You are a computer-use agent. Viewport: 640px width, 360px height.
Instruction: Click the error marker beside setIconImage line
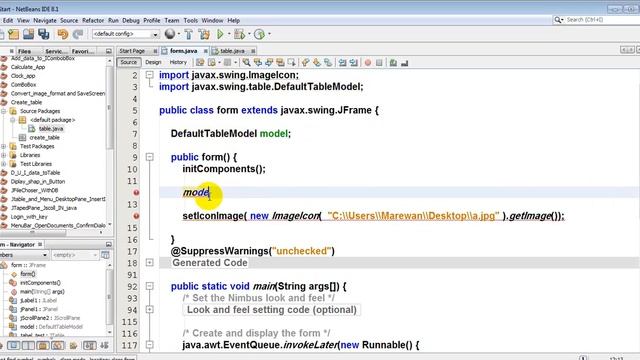pos(136,216)
